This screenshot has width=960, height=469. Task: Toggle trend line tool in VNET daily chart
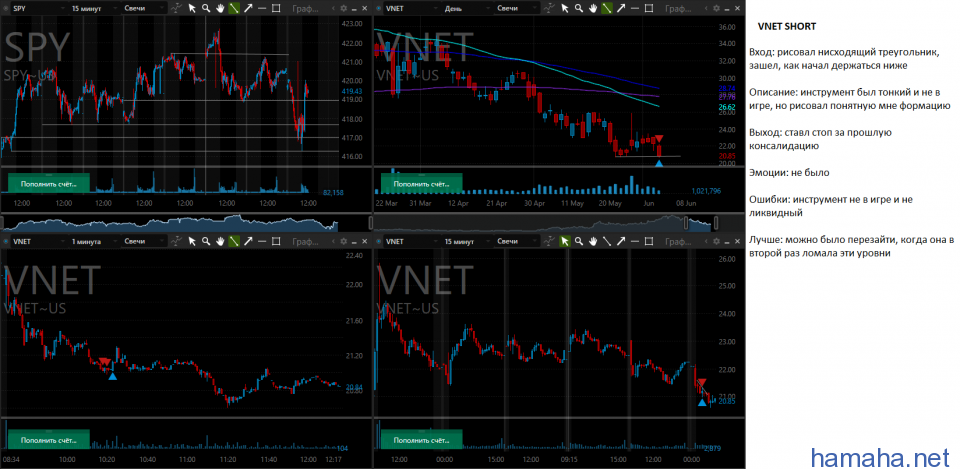coord(606,9)
